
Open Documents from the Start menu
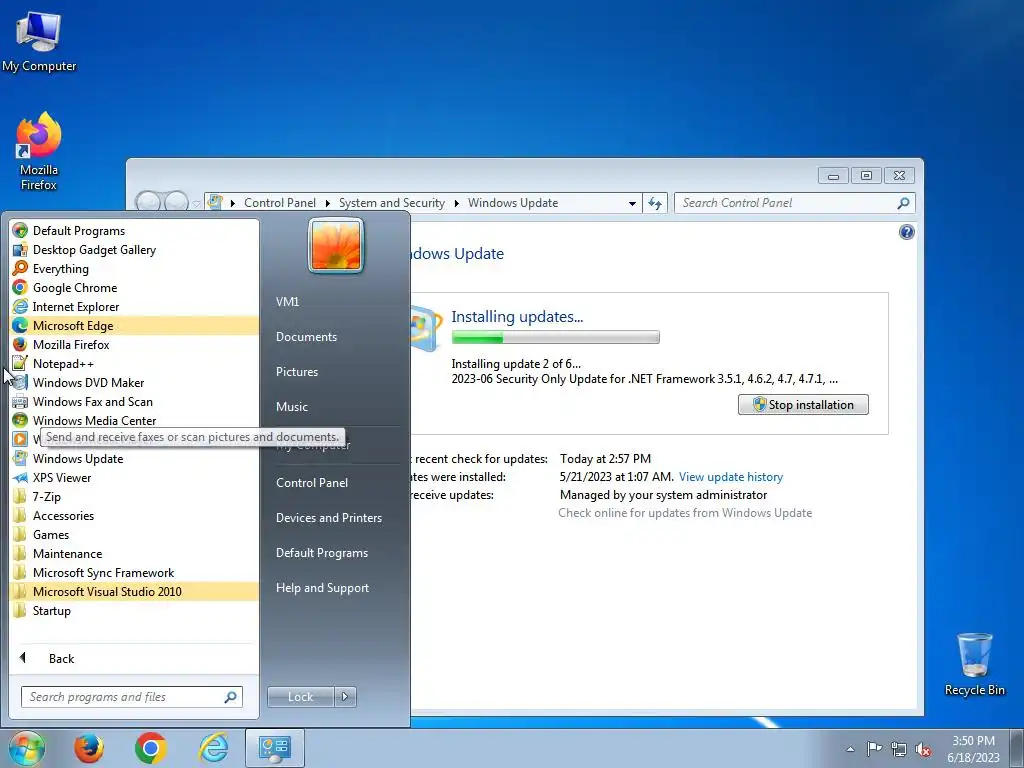pyautogui.click(x=306, y=336)
